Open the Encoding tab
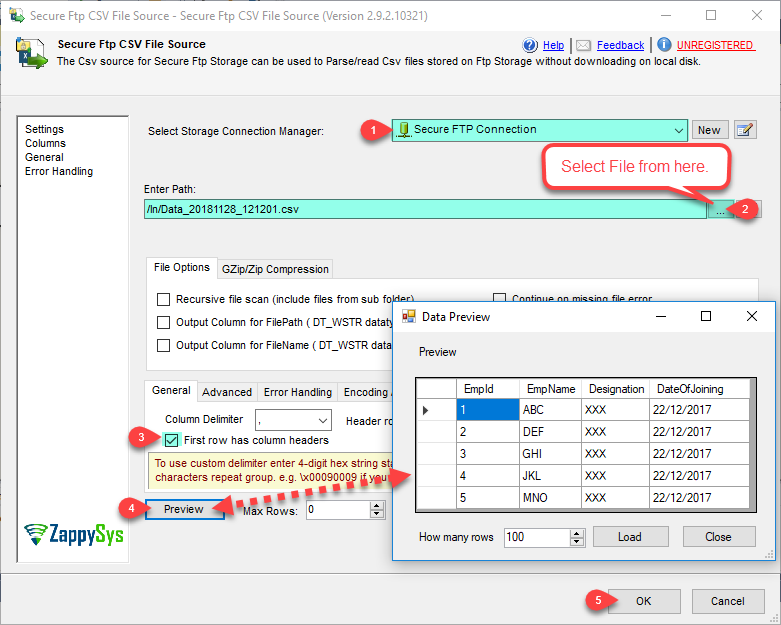This screenshot has height=625, width=781. (x=366, y=392)
